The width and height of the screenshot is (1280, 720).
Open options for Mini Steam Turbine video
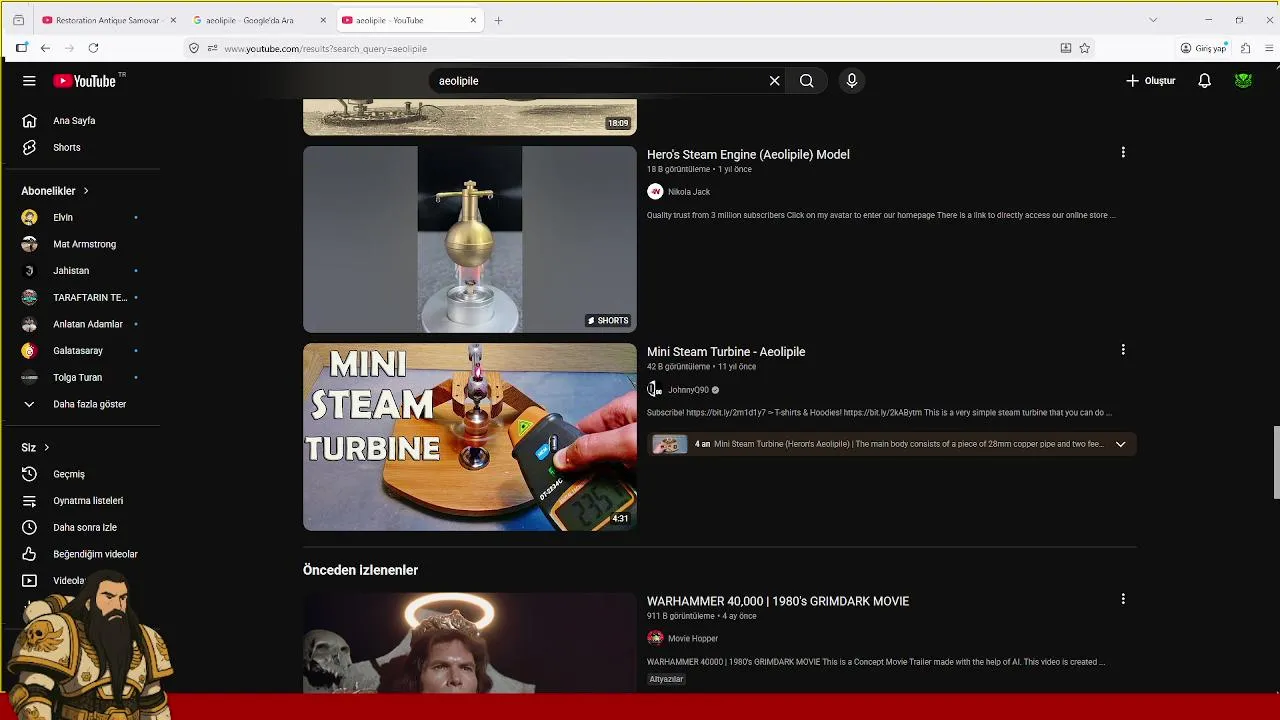click(x=1123, y=350)
